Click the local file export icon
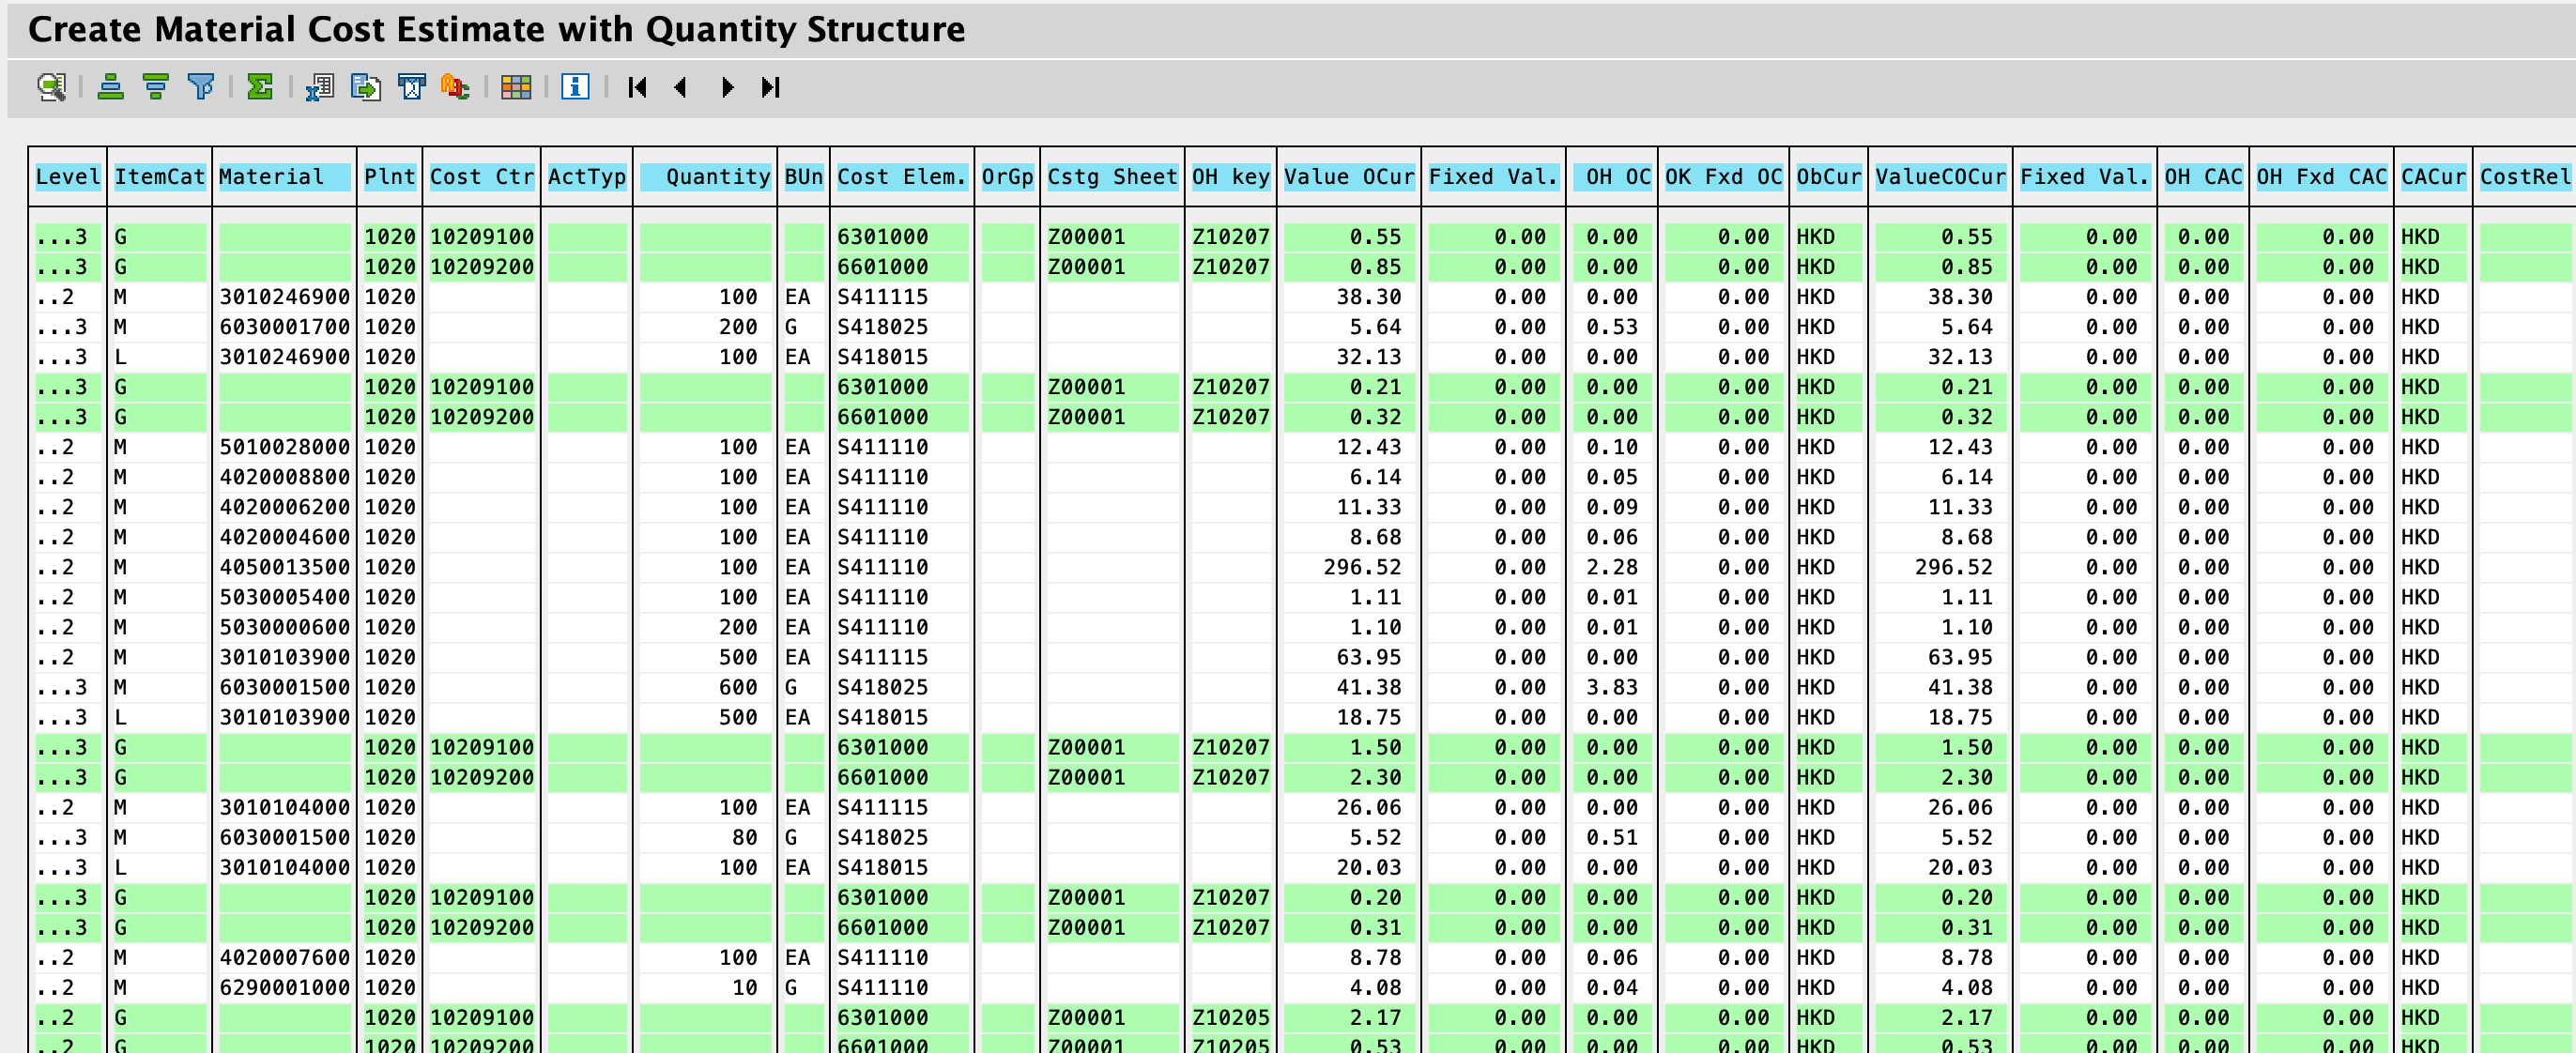The height and width of the screenshot is (1053, 2576). 366,87
